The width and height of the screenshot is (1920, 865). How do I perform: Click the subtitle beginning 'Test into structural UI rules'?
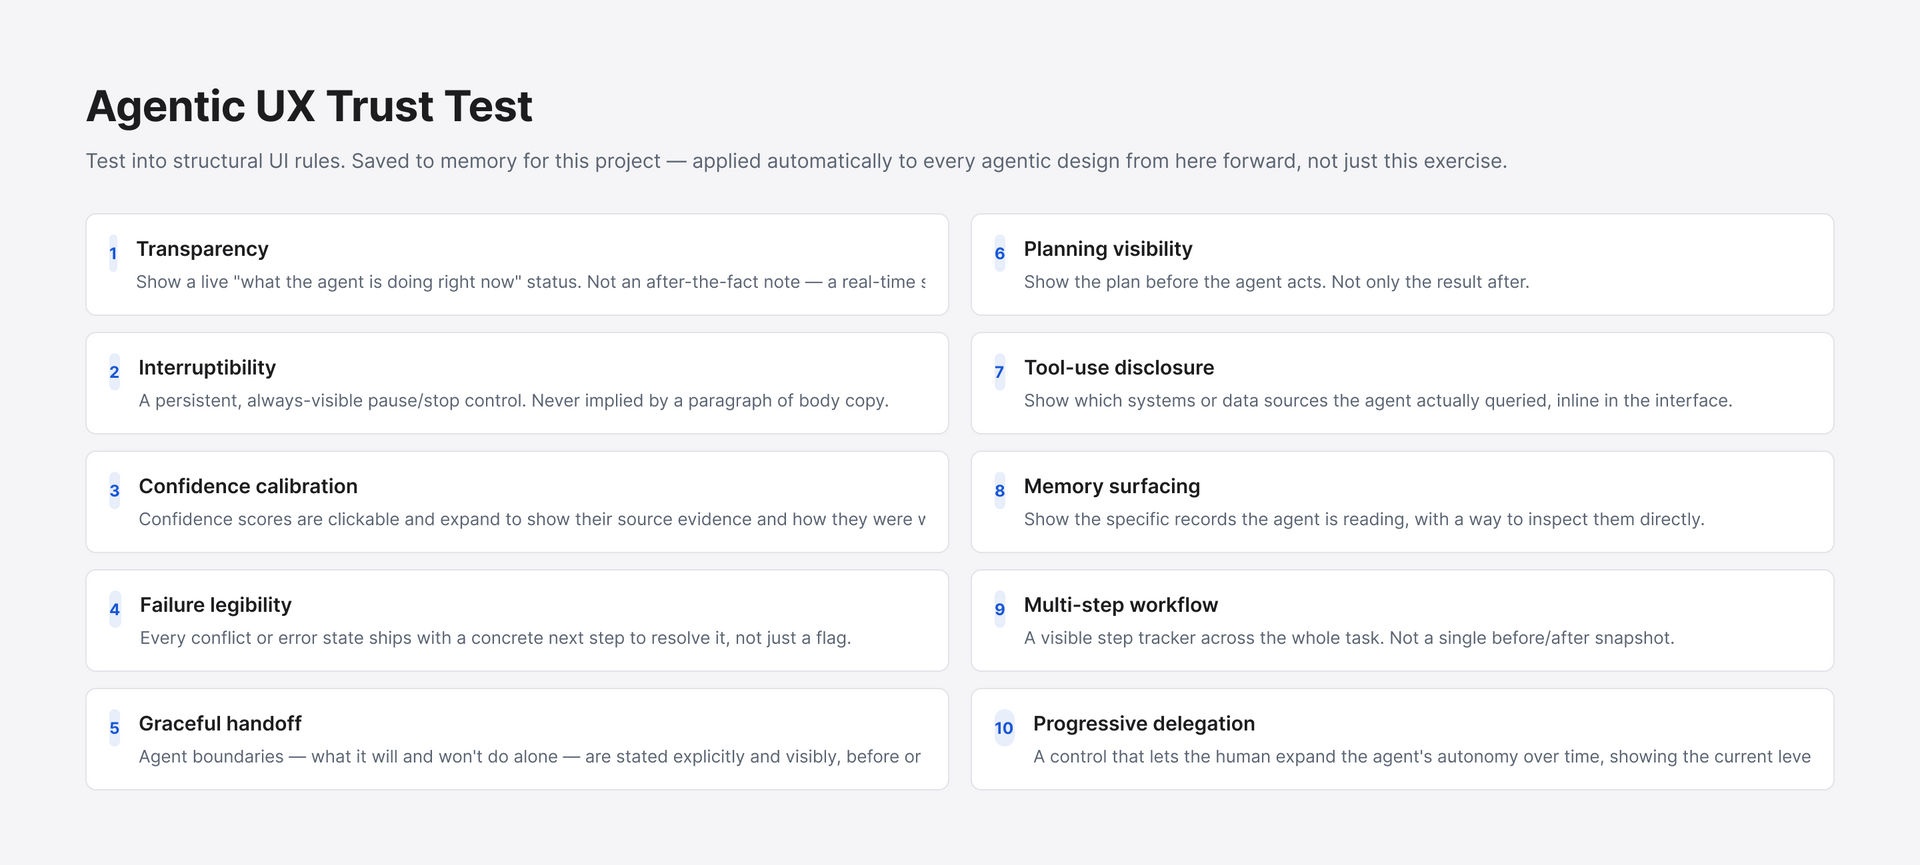(x=796, y=161)
